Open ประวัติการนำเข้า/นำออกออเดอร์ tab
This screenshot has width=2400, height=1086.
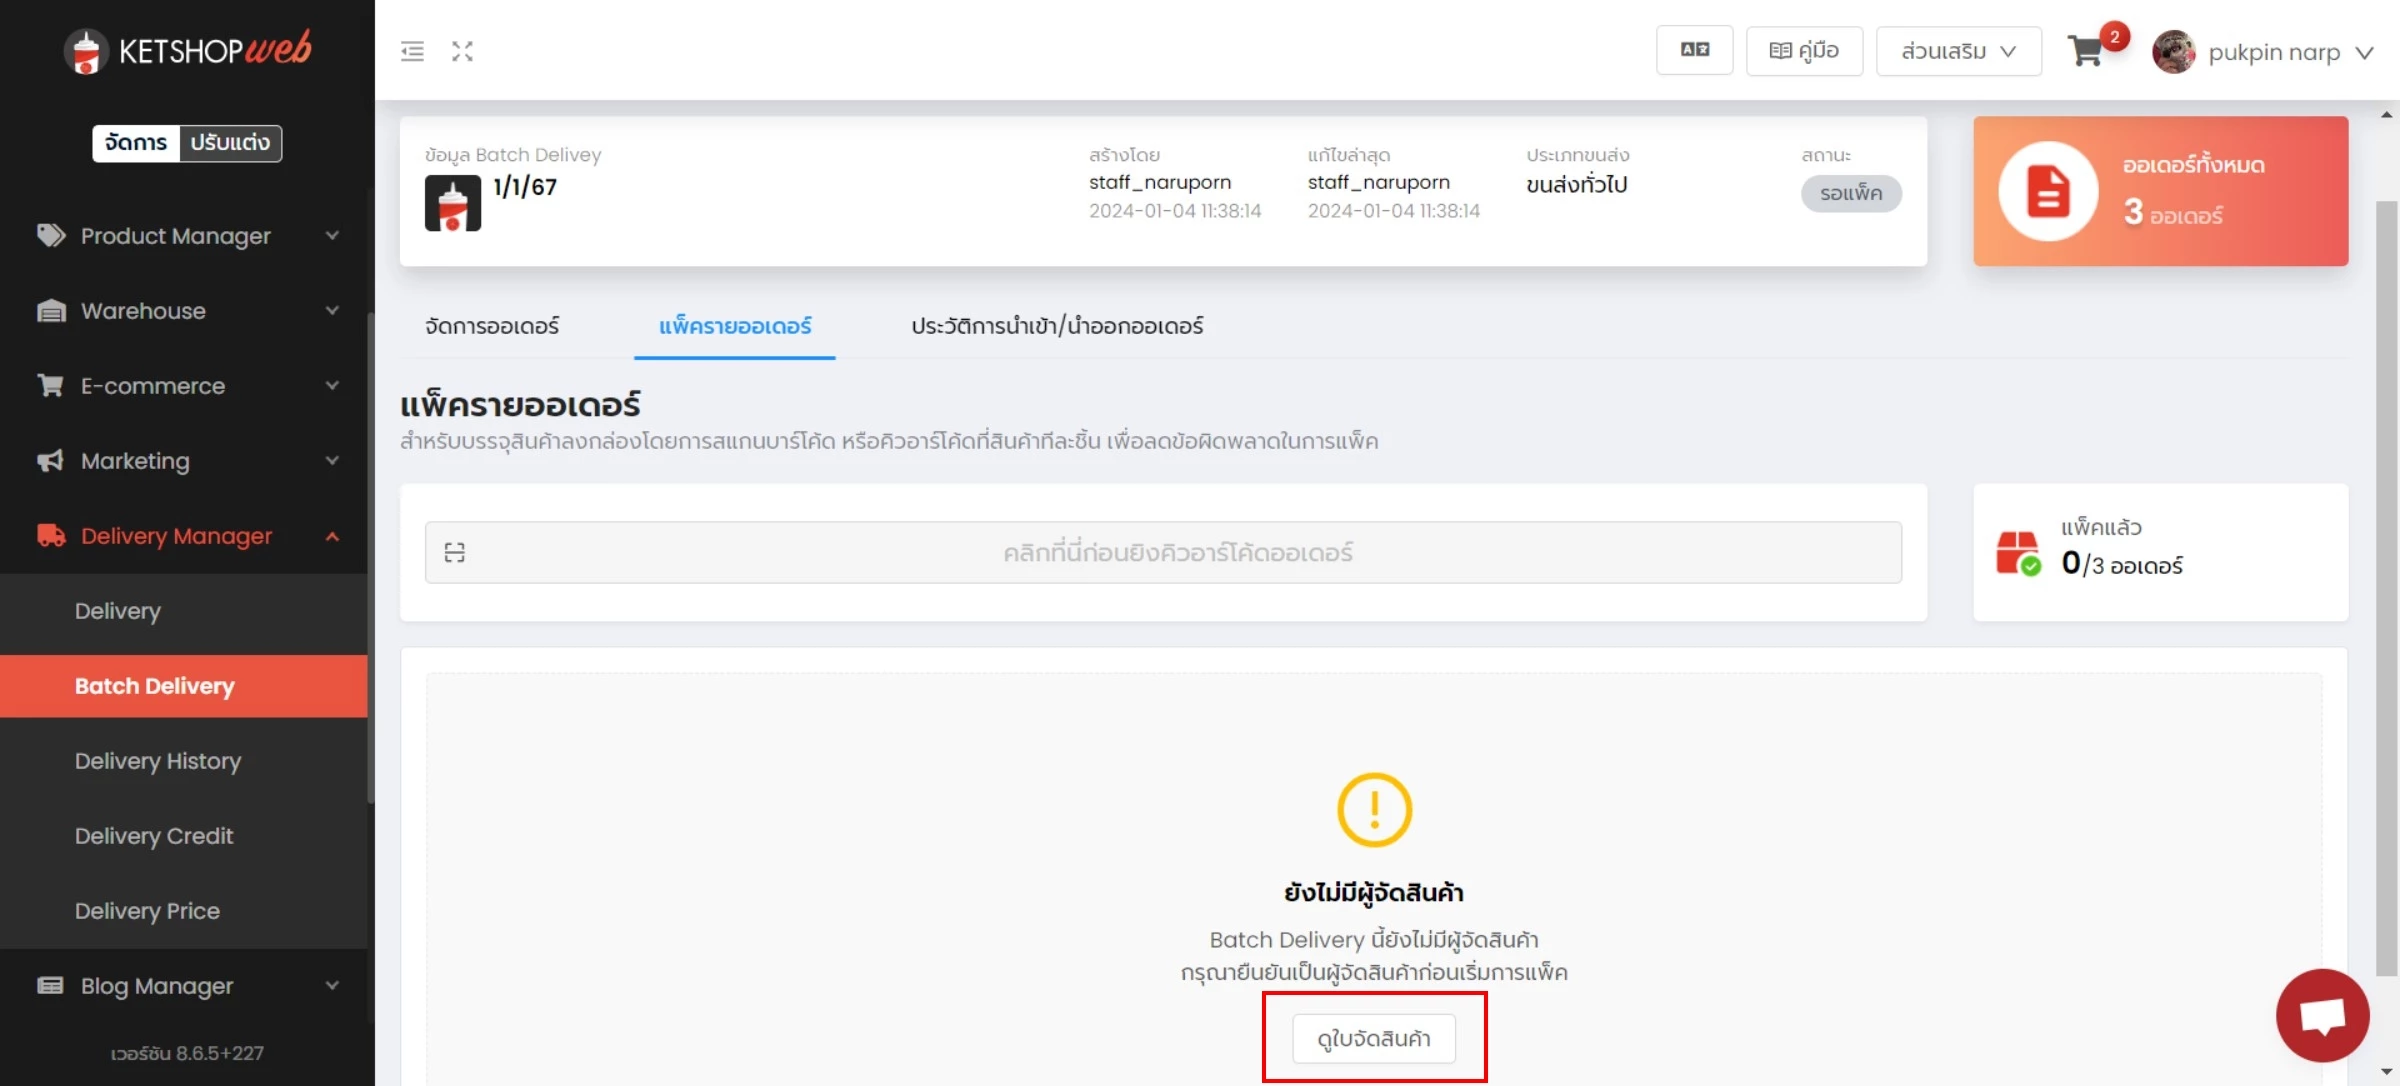(x=1057, y=326)
